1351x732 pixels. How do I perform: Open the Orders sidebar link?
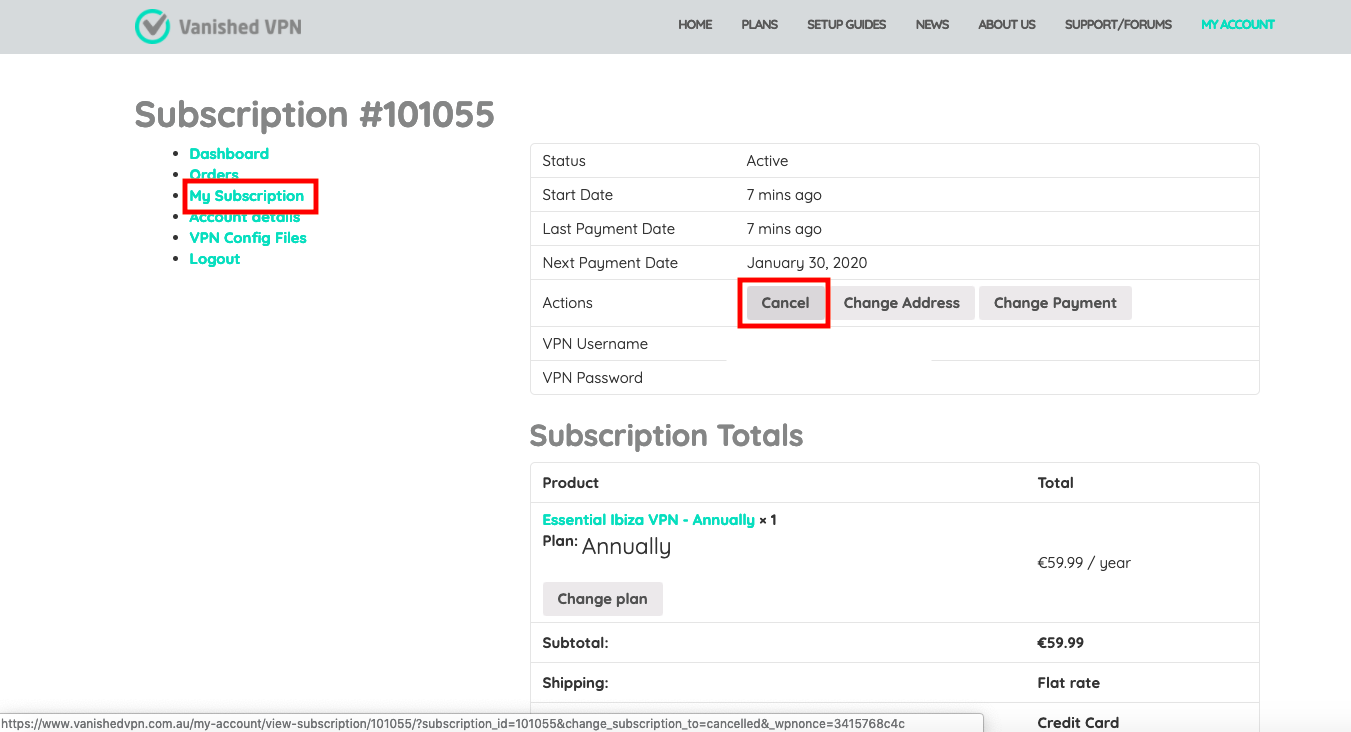pos(214,175)
